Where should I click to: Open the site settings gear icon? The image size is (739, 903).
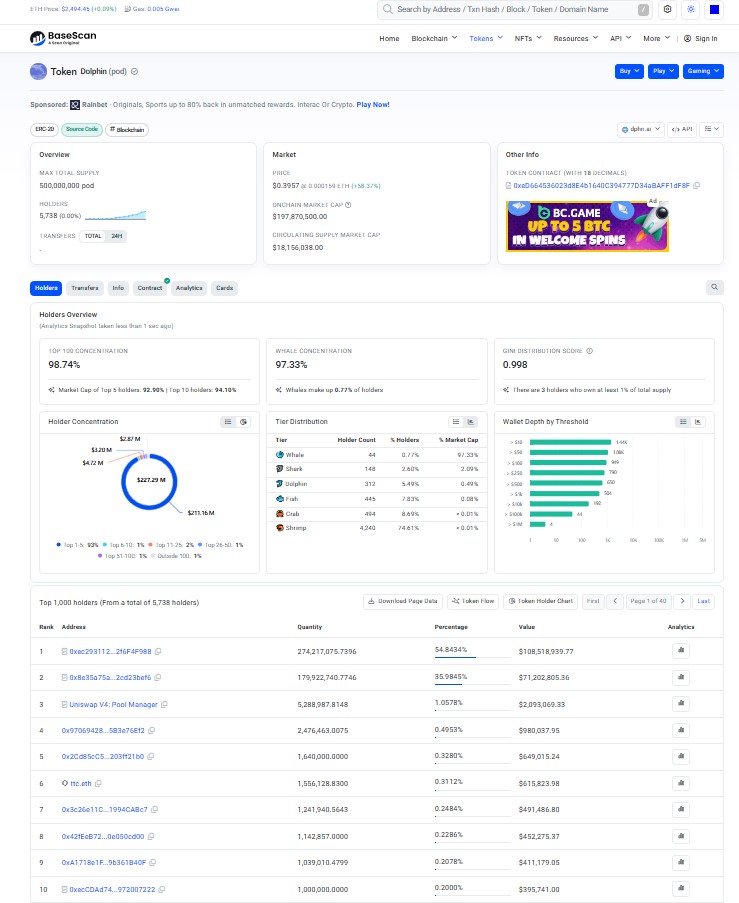[668, 9]
